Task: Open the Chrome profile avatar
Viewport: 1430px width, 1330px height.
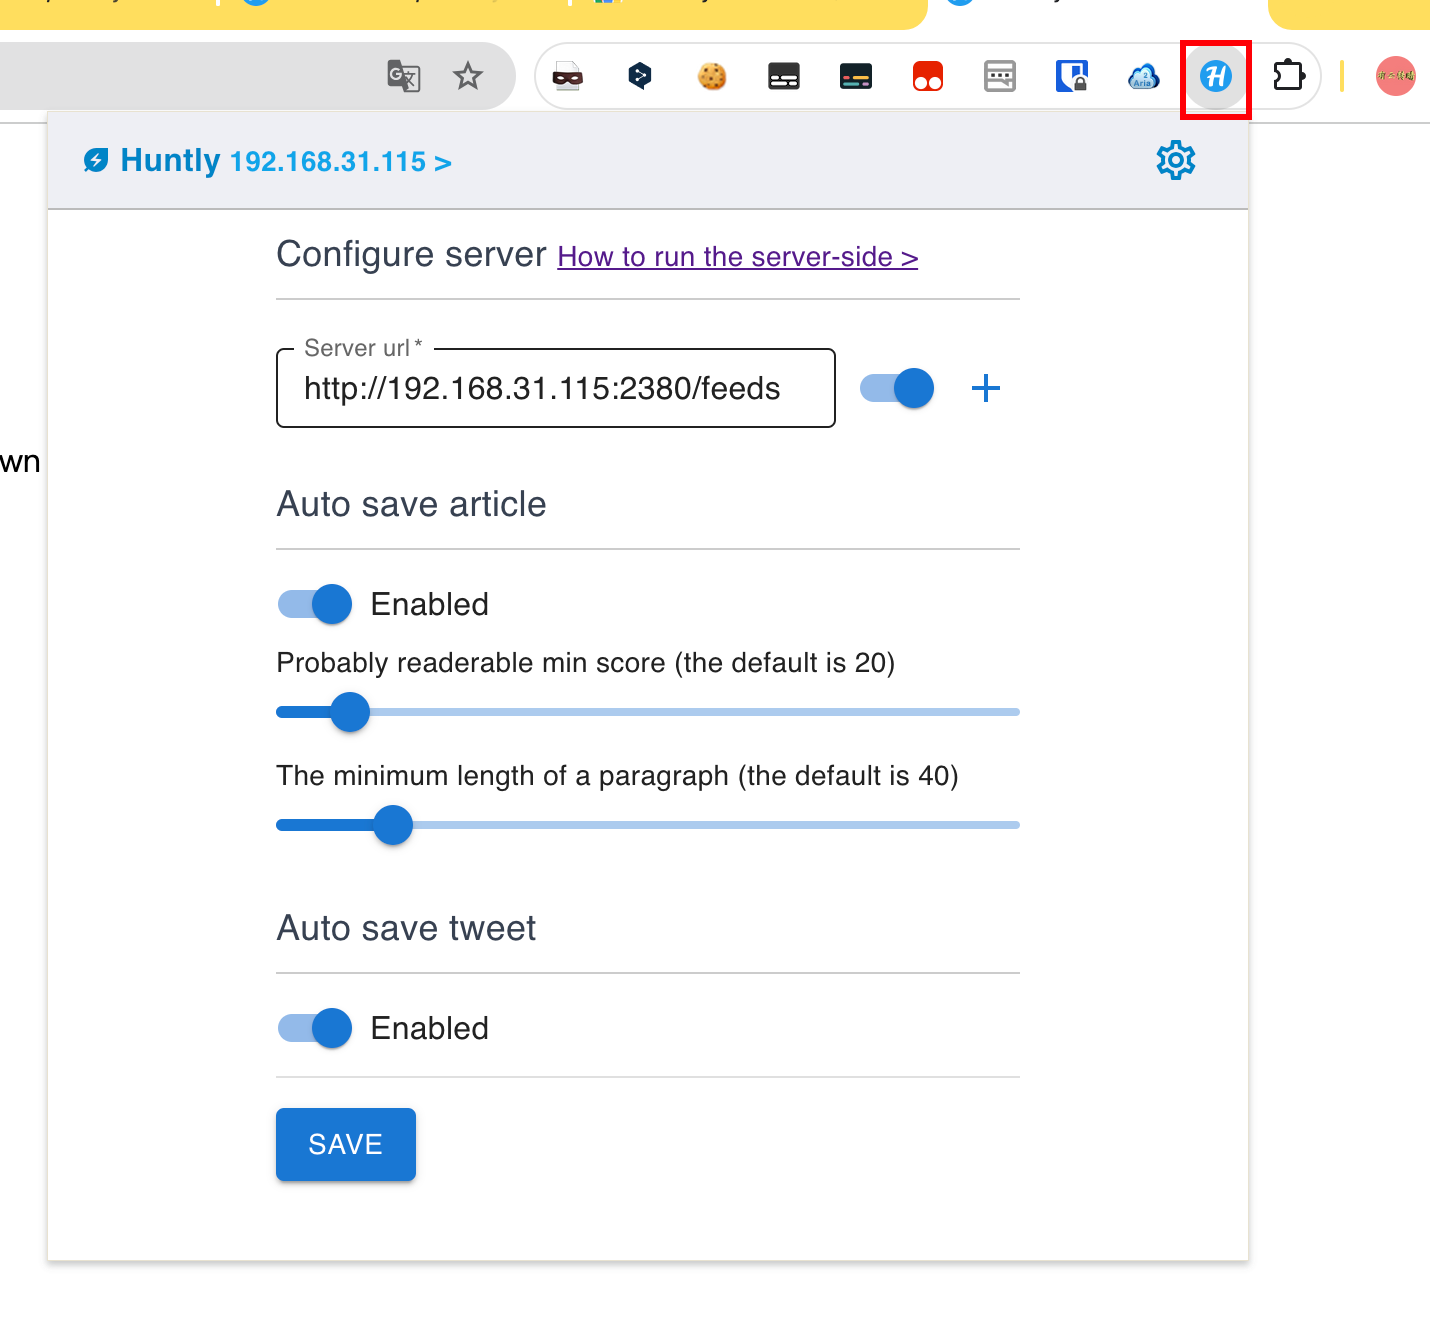Action: [x=1396, y=76]
